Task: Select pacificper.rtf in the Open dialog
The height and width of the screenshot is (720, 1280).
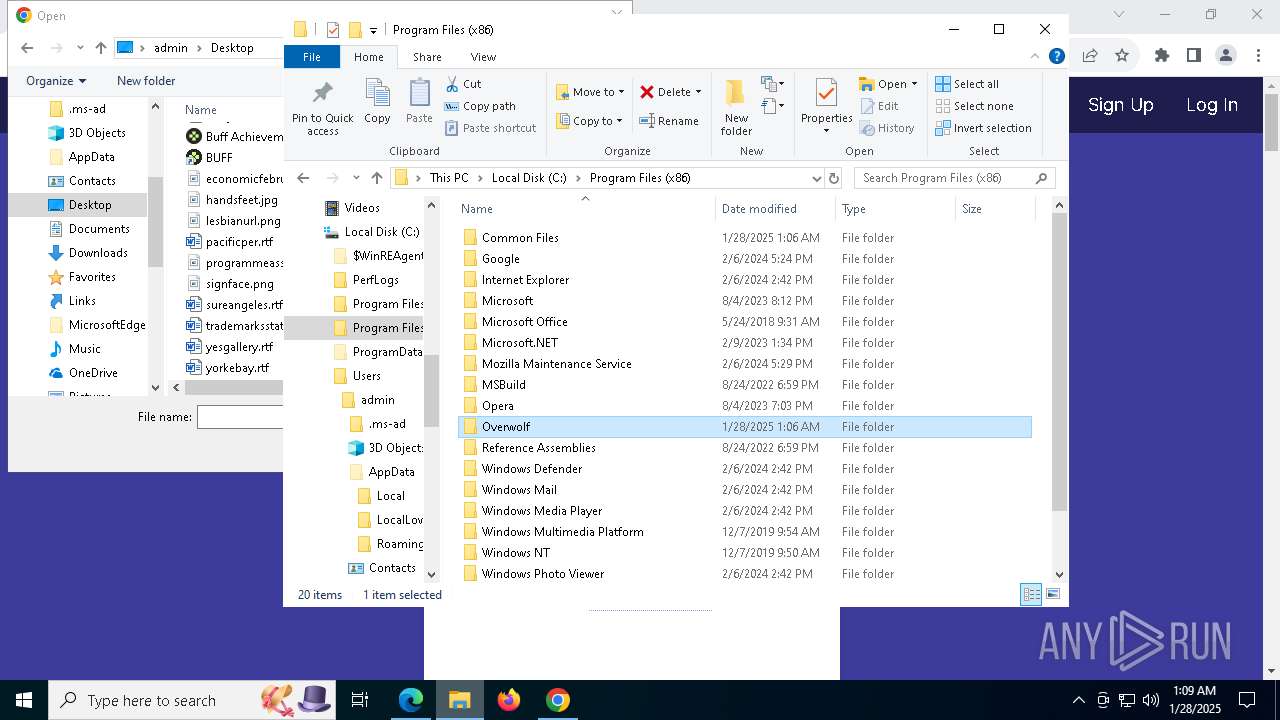Action: (239, 242)
